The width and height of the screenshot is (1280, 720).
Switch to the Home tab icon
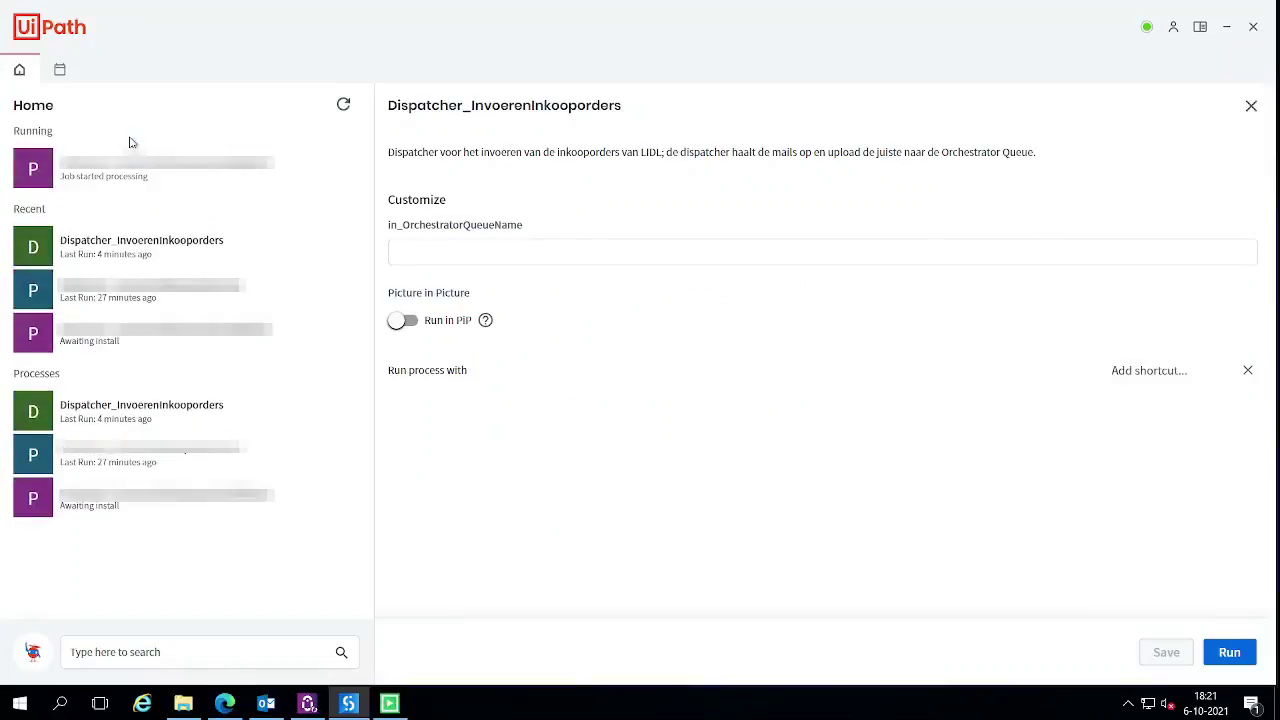click(19, 70)
